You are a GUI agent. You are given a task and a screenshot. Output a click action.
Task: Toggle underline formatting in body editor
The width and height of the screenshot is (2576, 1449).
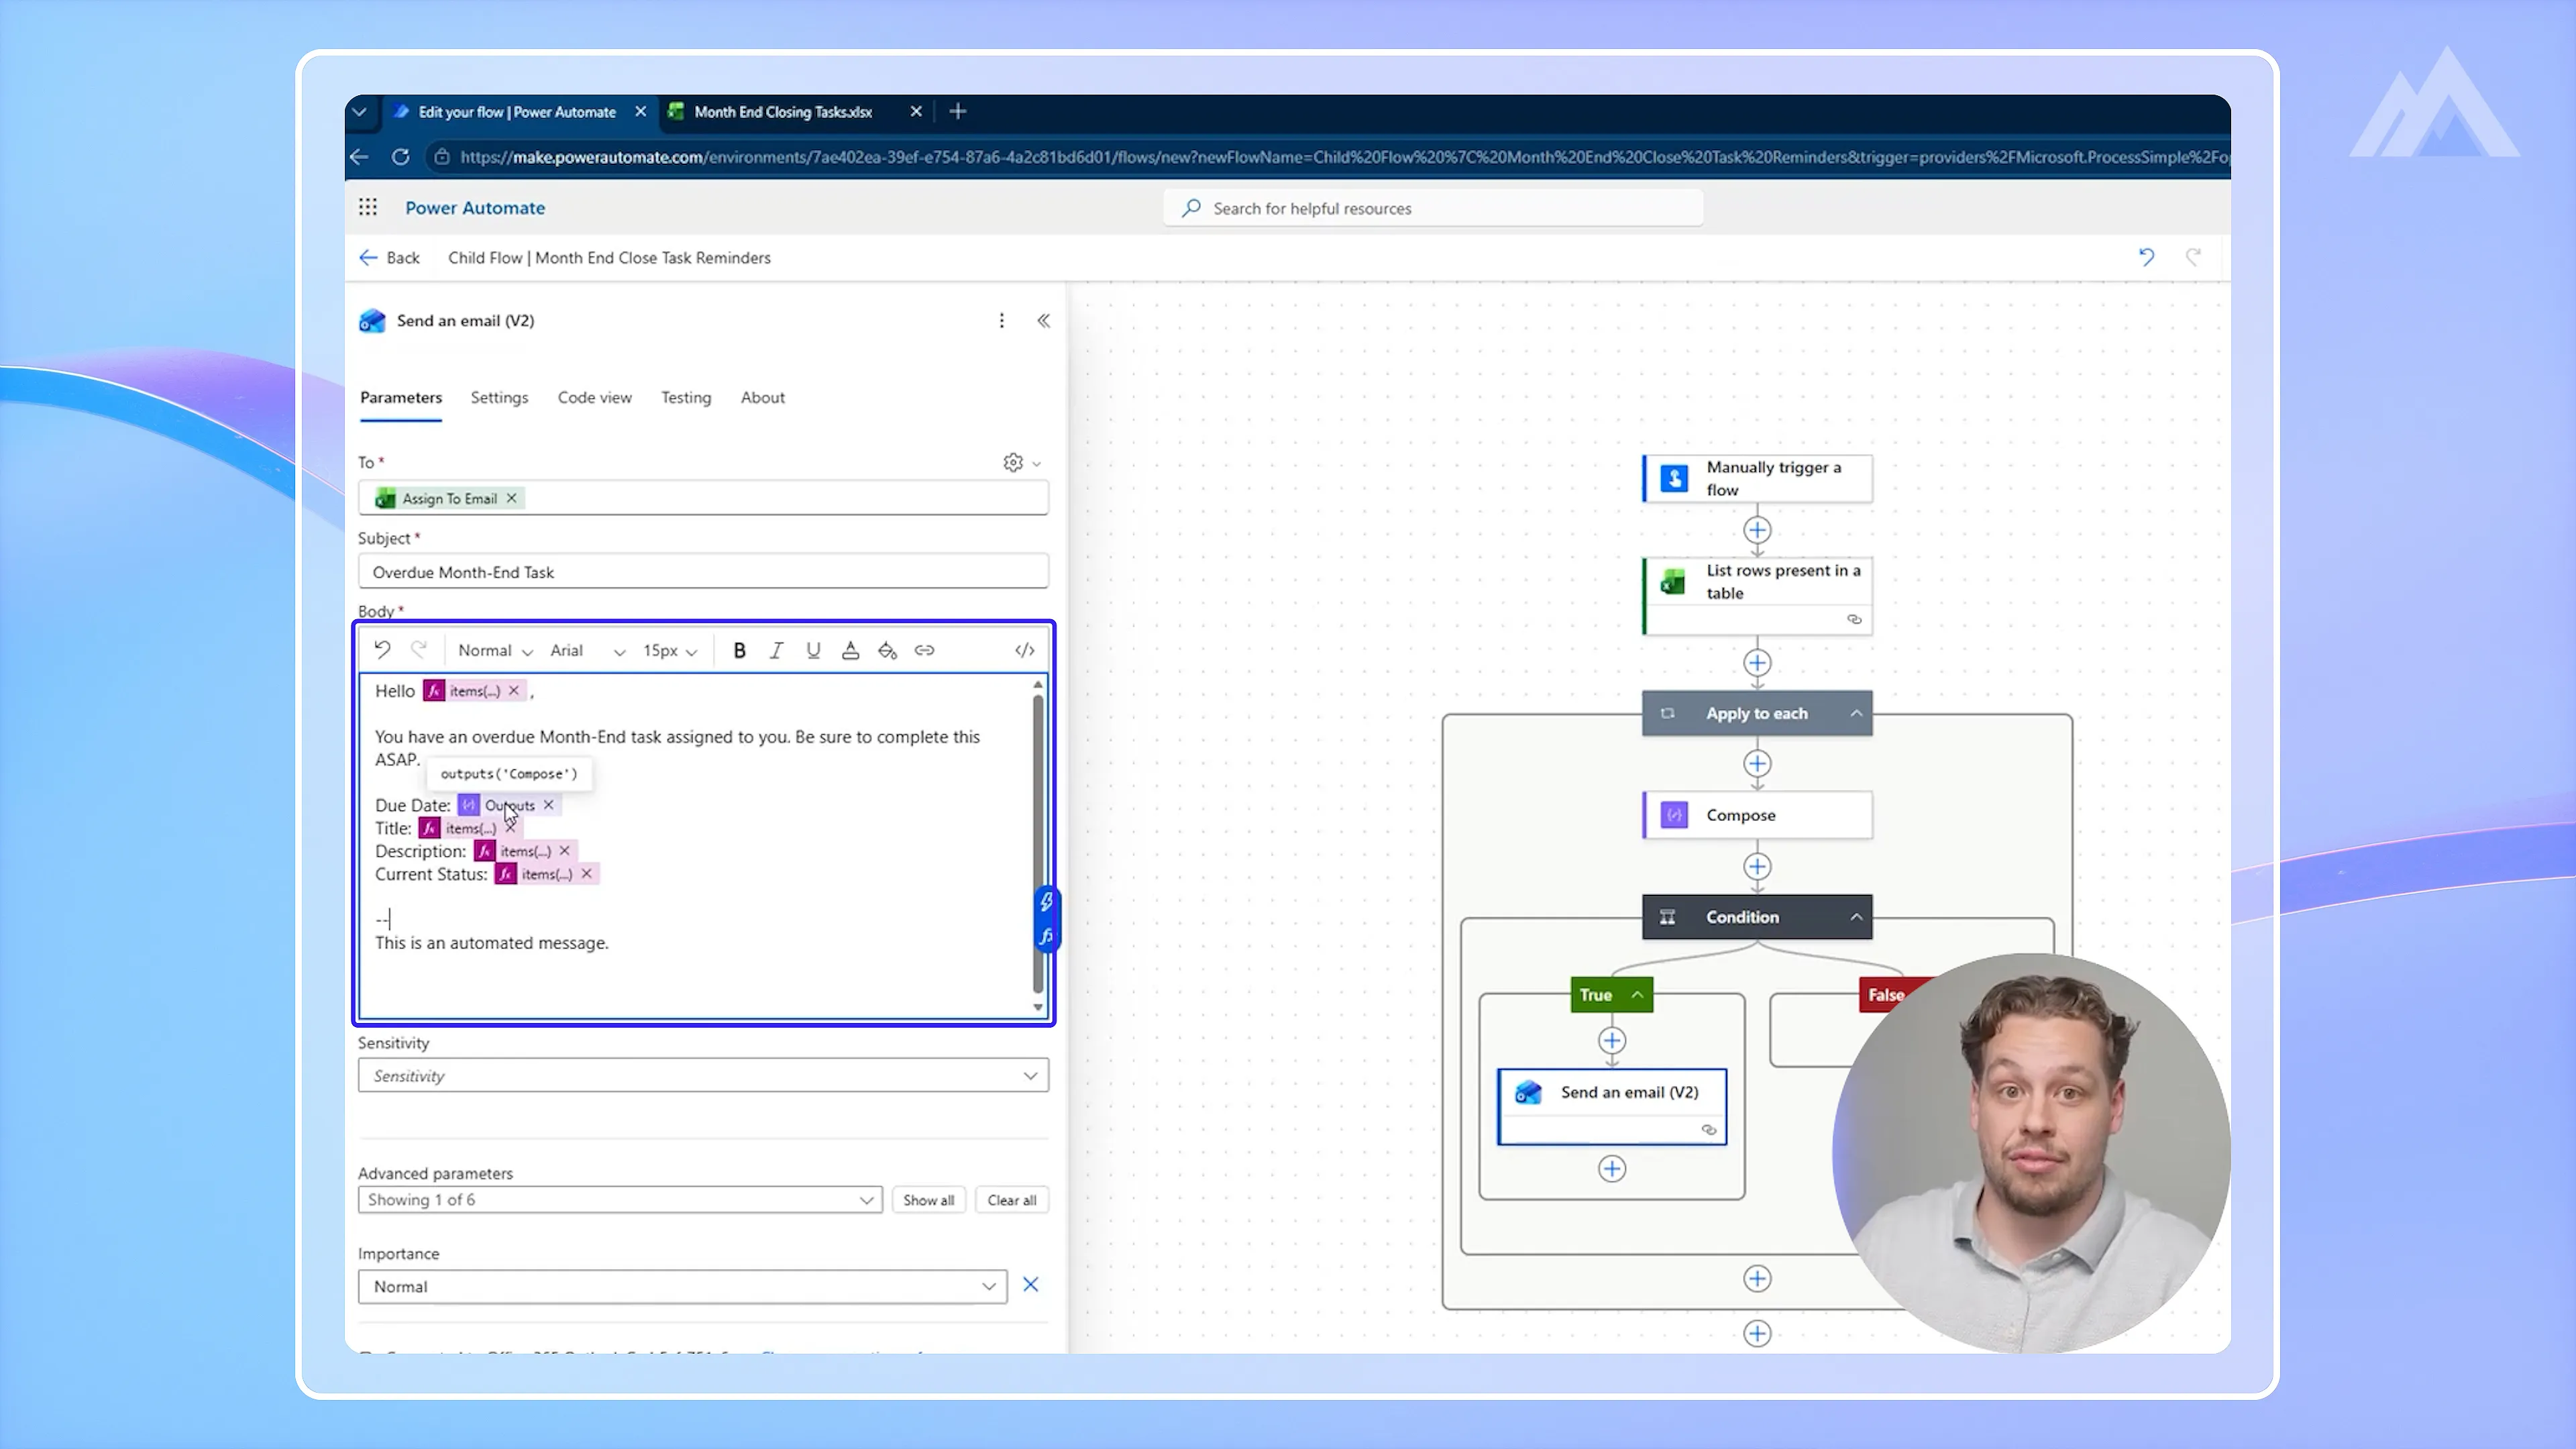coord(813,650)
